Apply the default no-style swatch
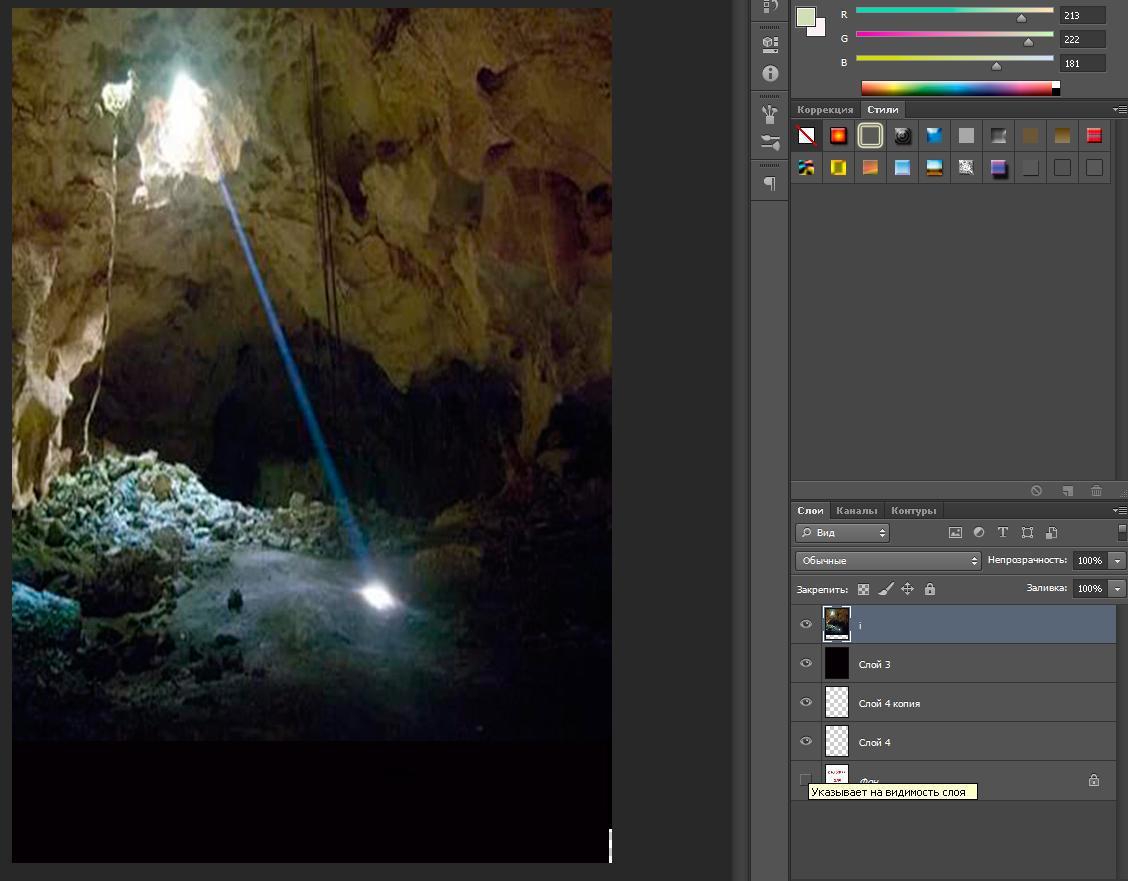This screenshot has height=881, width=1128. pos(806,136)
